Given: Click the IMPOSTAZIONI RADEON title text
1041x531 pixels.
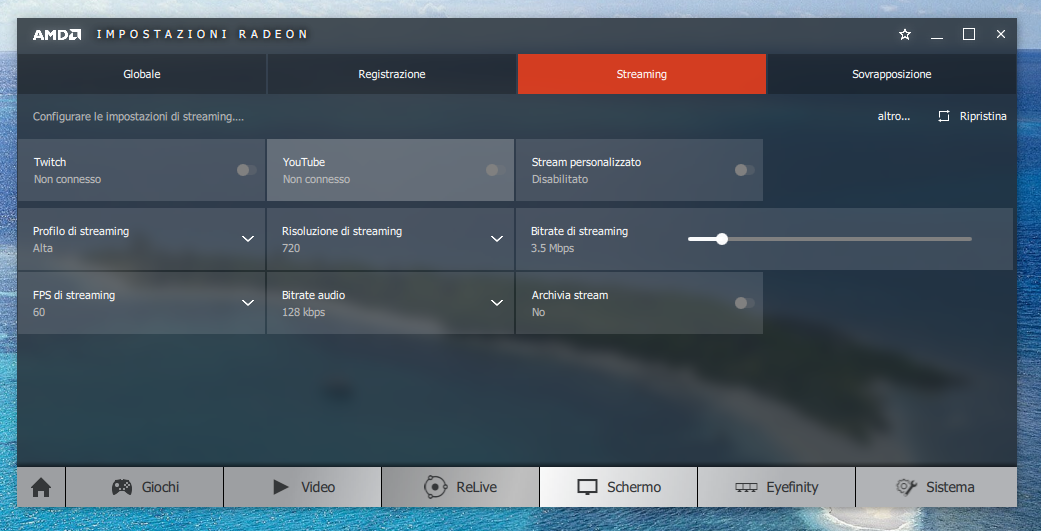Looking at the screenshot, I should [202, 35].
